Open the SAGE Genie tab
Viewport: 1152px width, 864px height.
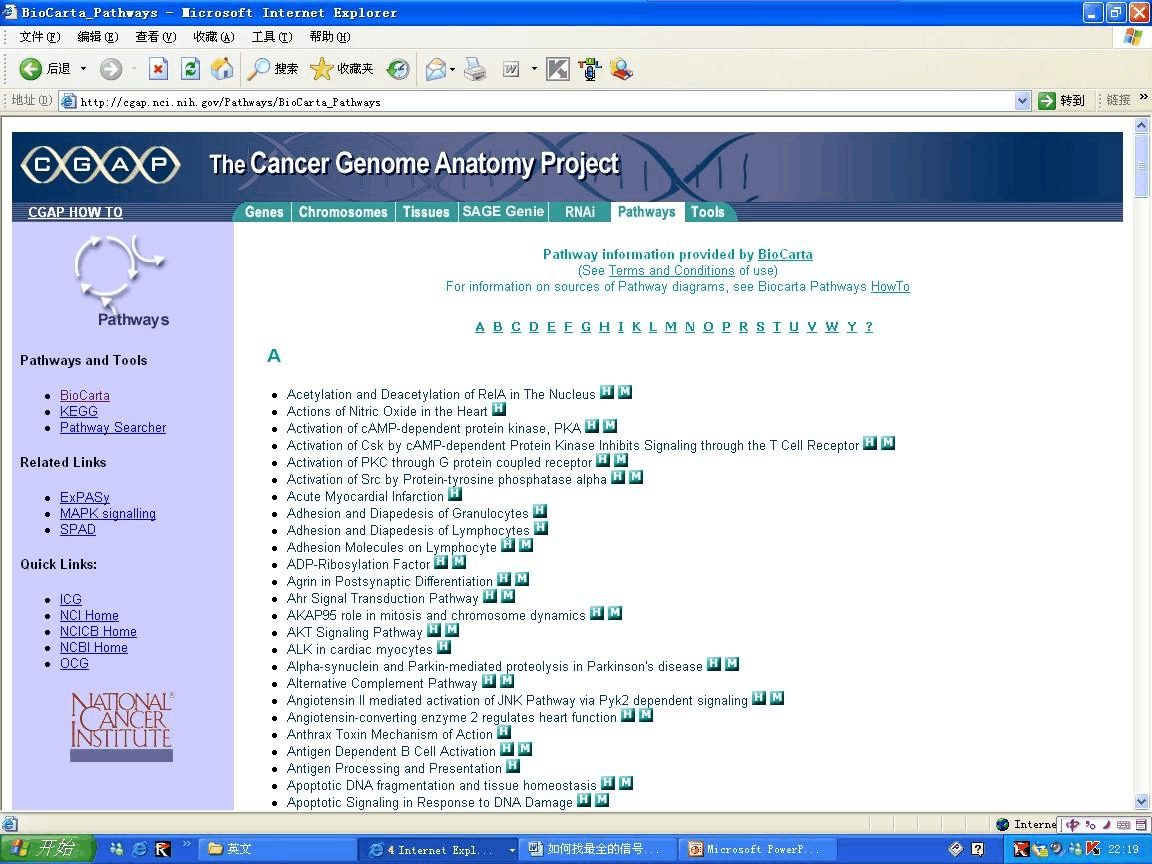click(503, 212)
